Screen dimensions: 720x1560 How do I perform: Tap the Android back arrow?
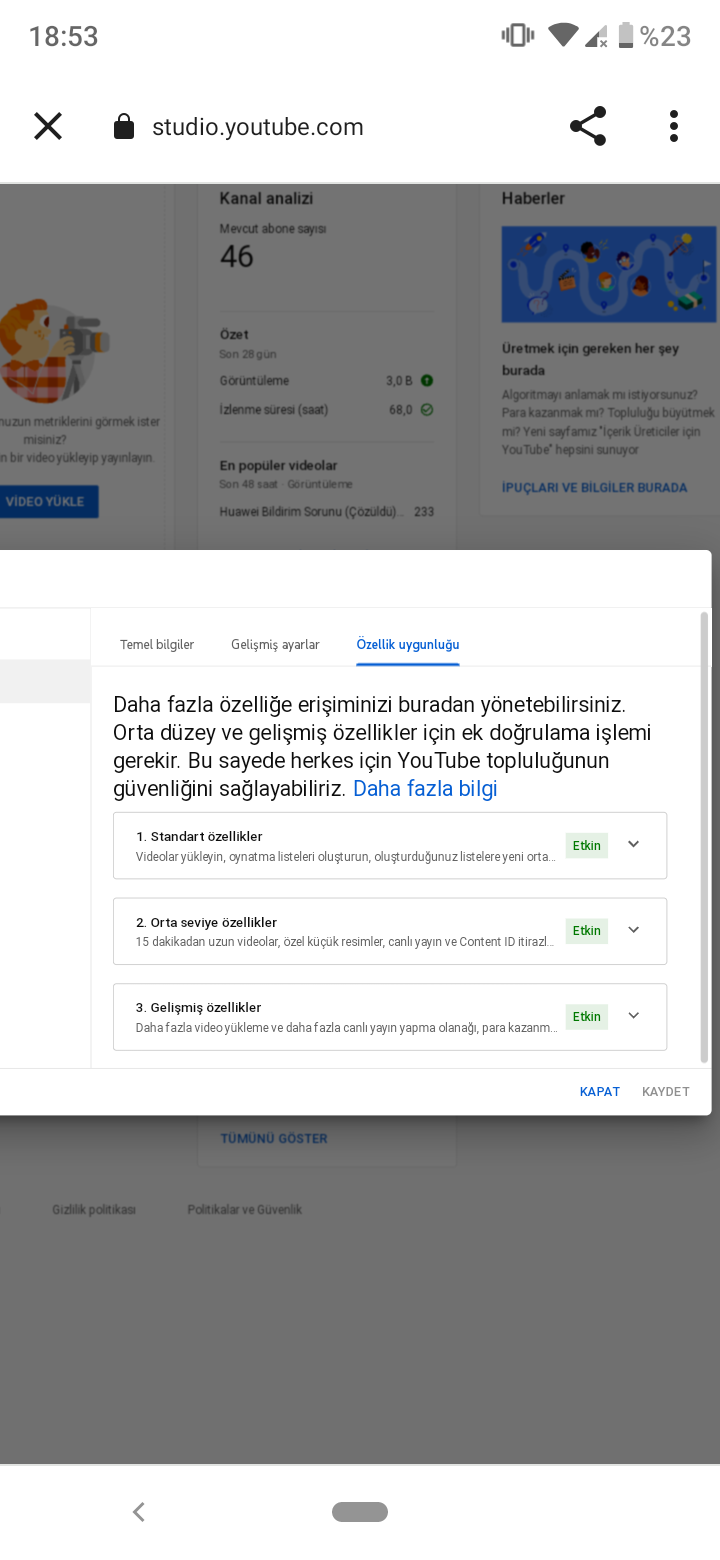coord(139,1512)
